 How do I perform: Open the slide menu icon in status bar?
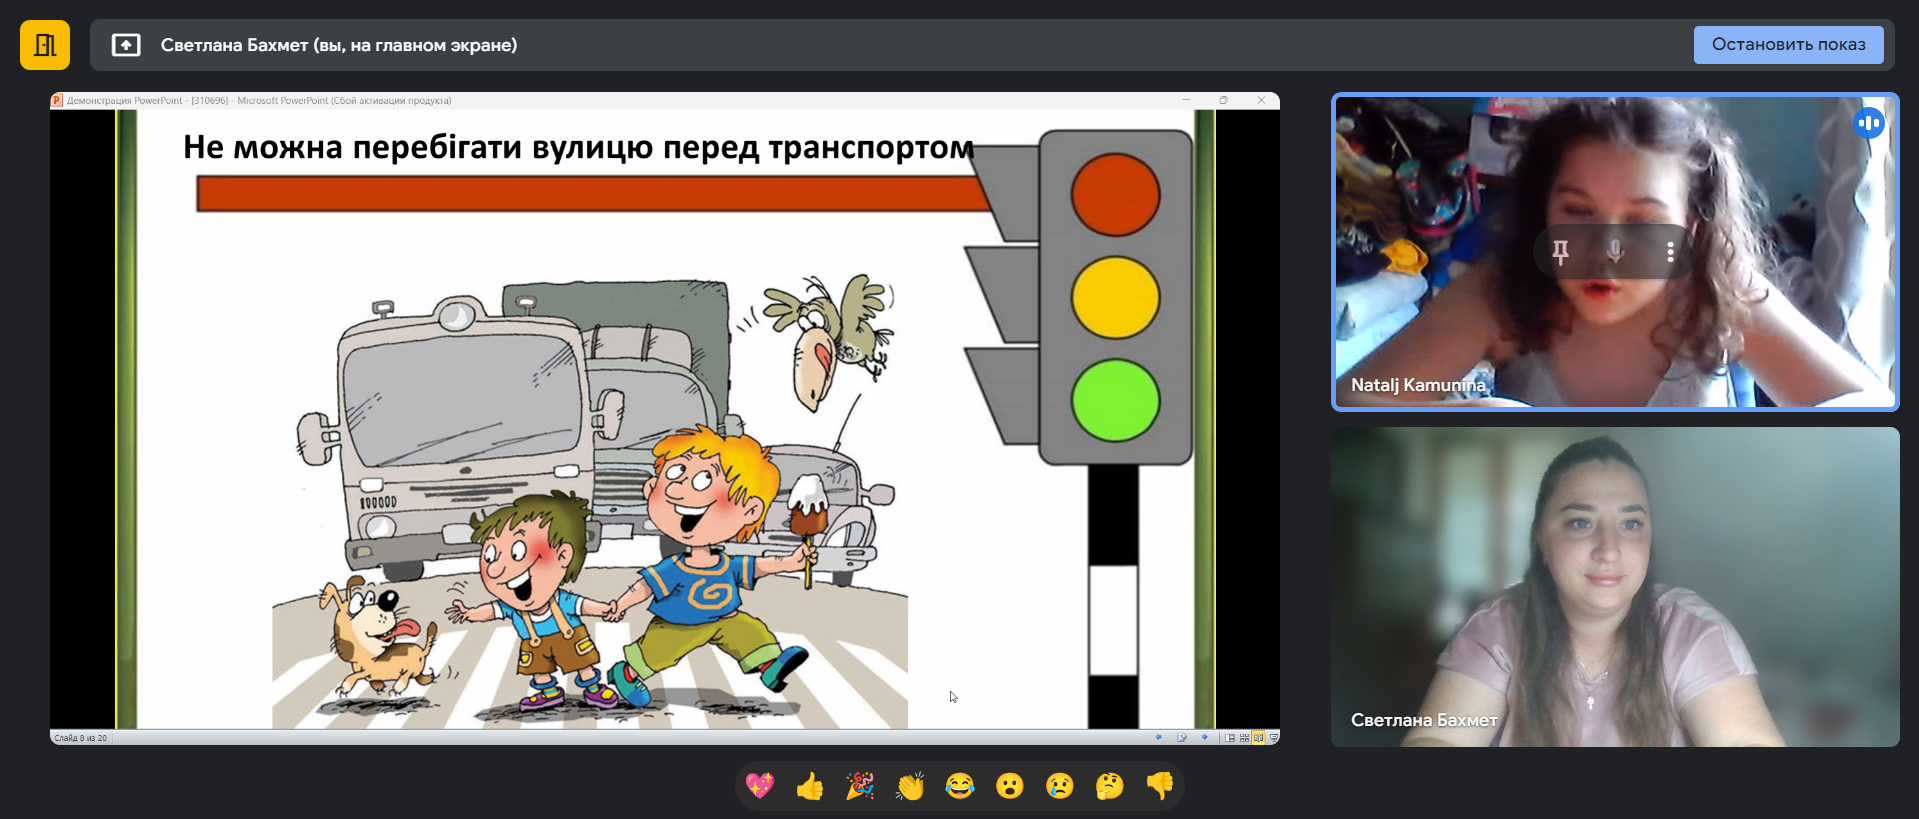click(x=1182, y=738)
